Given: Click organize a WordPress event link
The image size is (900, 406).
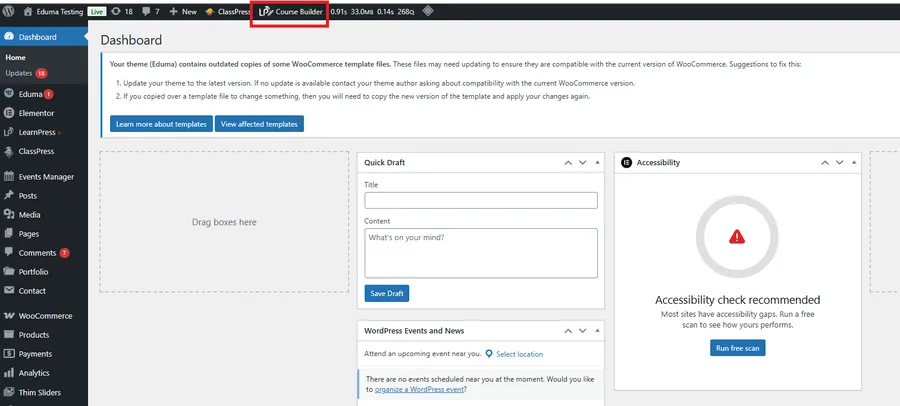Looking at the screenshot, I should click(x=419, y=389).
